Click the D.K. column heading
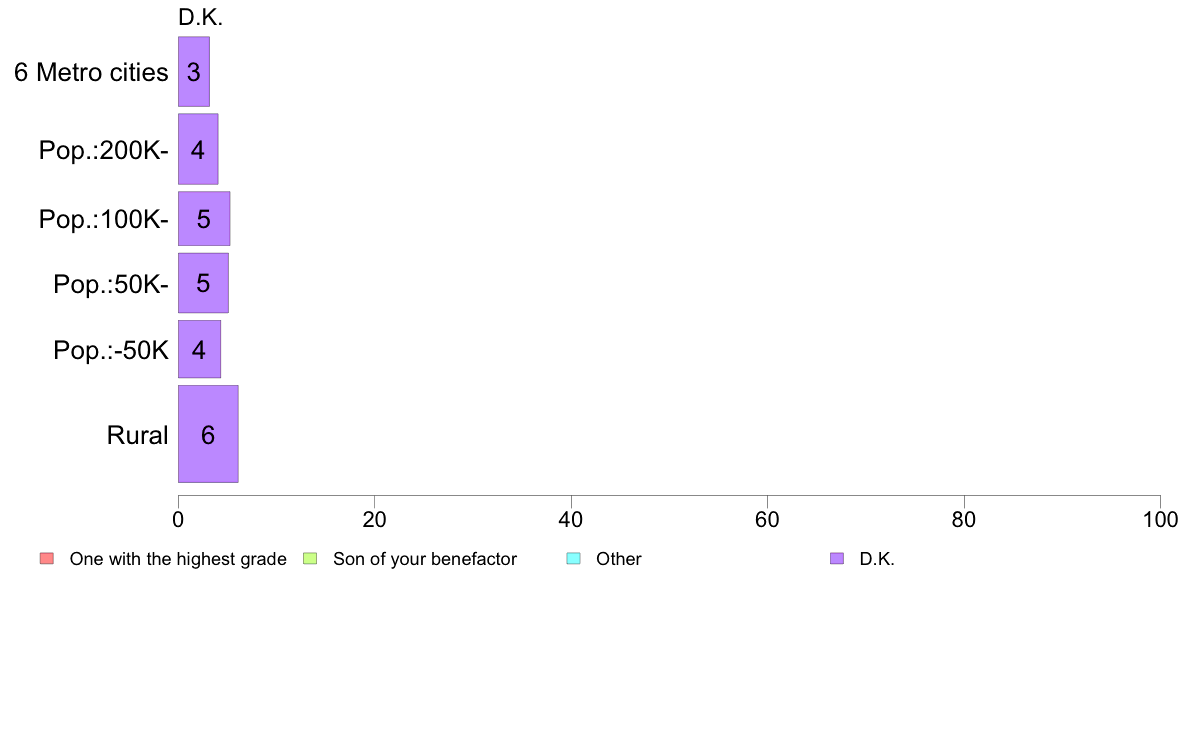The height and width of the screenshot is (736, 1188). (x=201, y=17)
